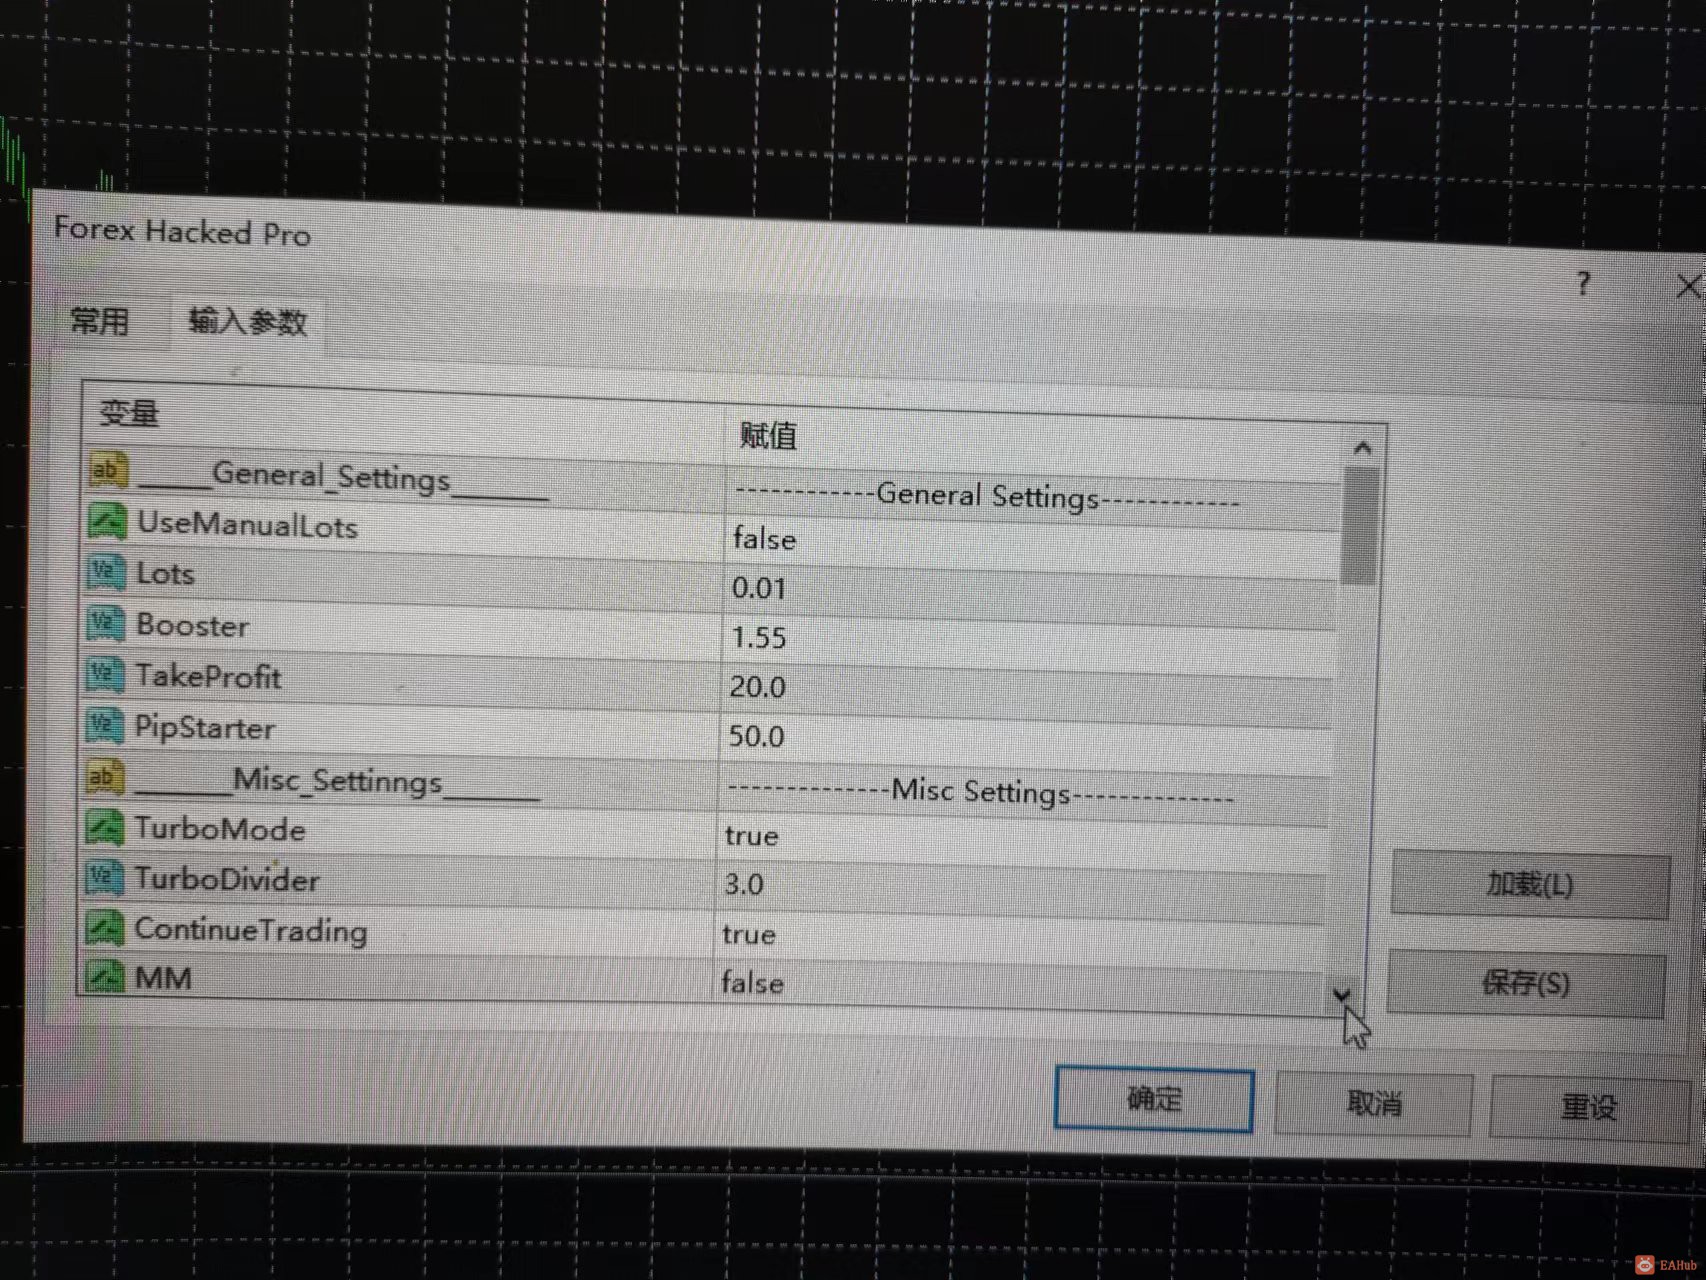The image size is (1706, 1280).
Task: Select the MM value false
Action: coord(753,983)
